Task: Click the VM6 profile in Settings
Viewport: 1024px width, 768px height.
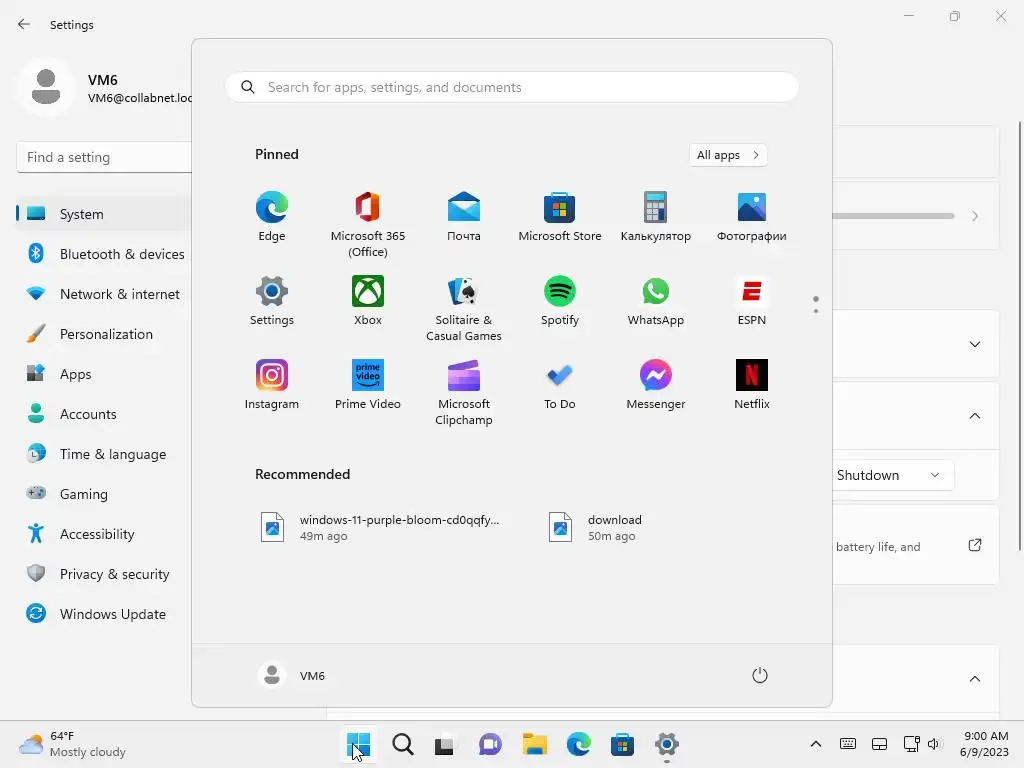Action: pyautogui.click(x=104, y=88)
